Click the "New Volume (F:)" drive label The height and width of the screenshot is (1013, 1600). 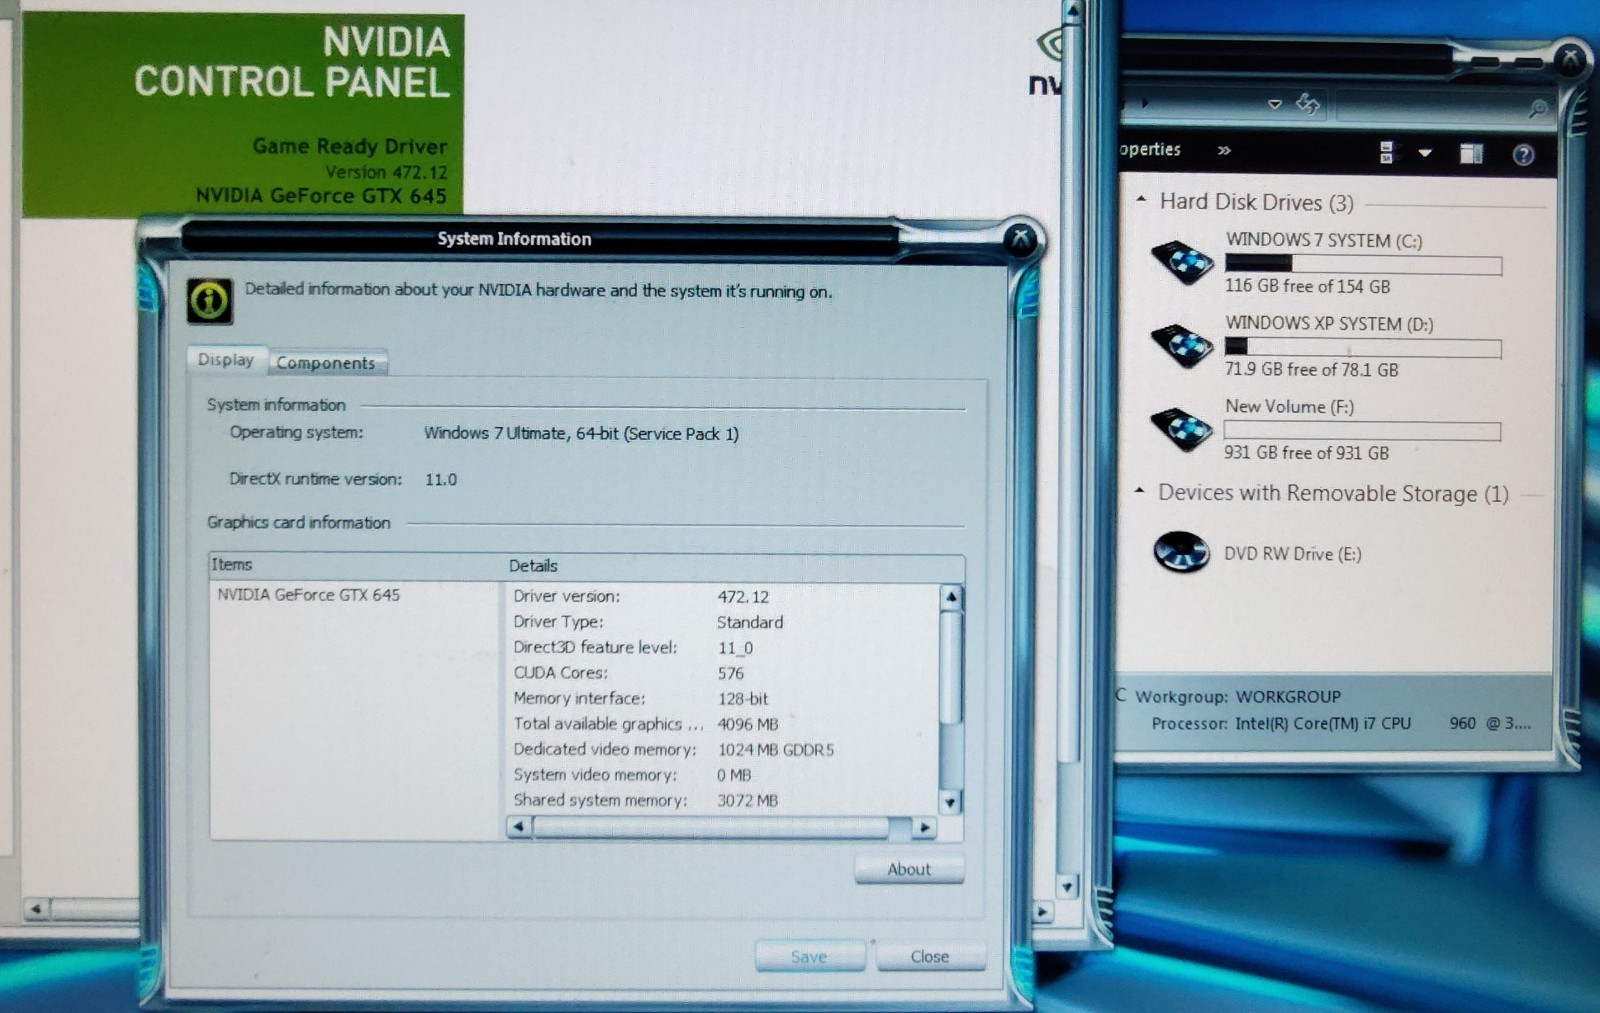point(1289,406)
